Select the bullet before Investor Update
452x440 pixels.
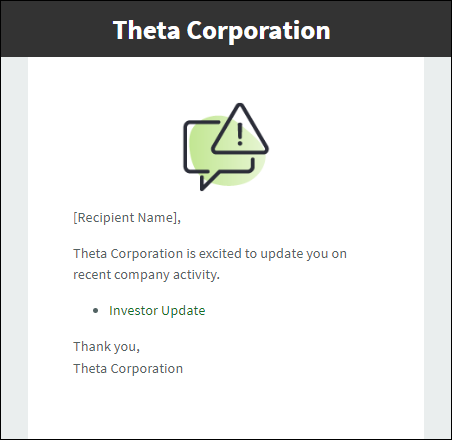point(96,311)
